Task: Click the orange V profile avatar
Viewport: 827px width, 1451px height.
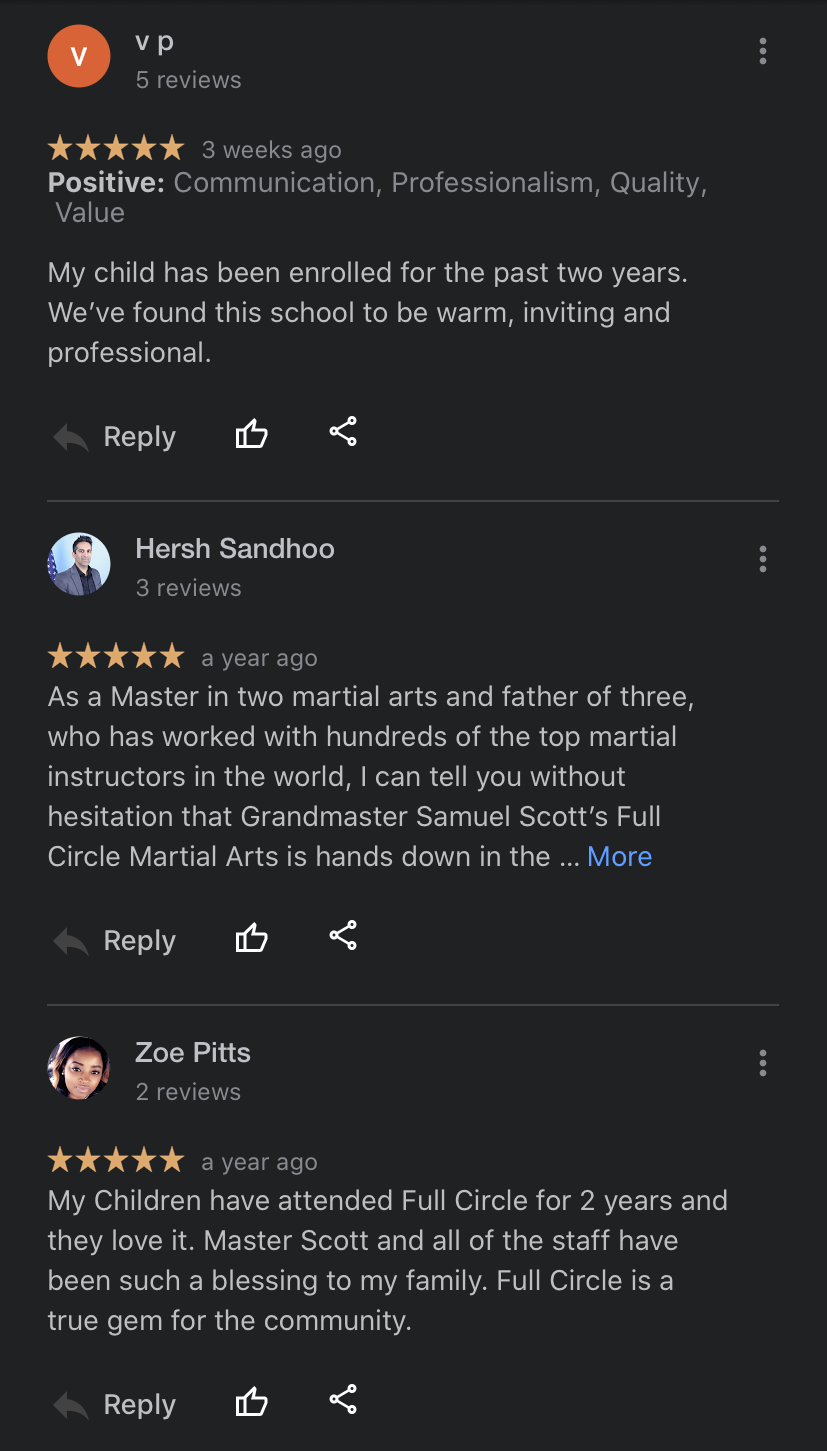Action: 79,56
